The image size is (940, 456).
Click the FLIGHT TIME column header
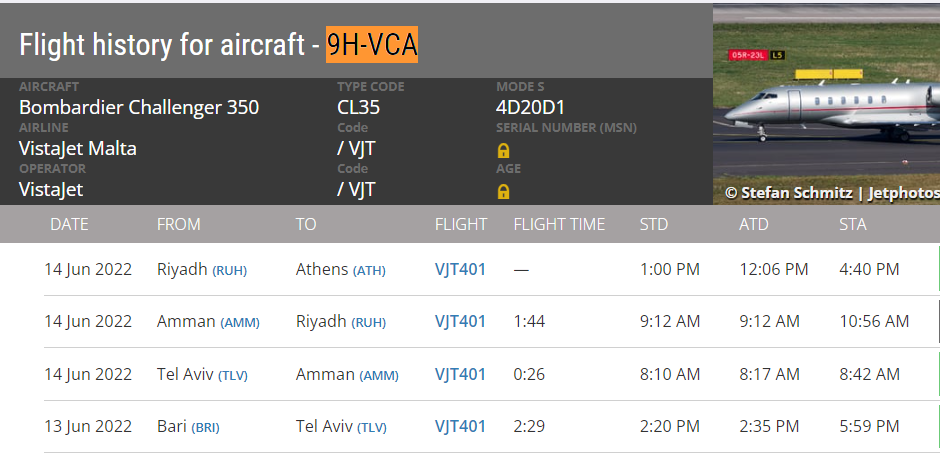[x=559, y=224]
